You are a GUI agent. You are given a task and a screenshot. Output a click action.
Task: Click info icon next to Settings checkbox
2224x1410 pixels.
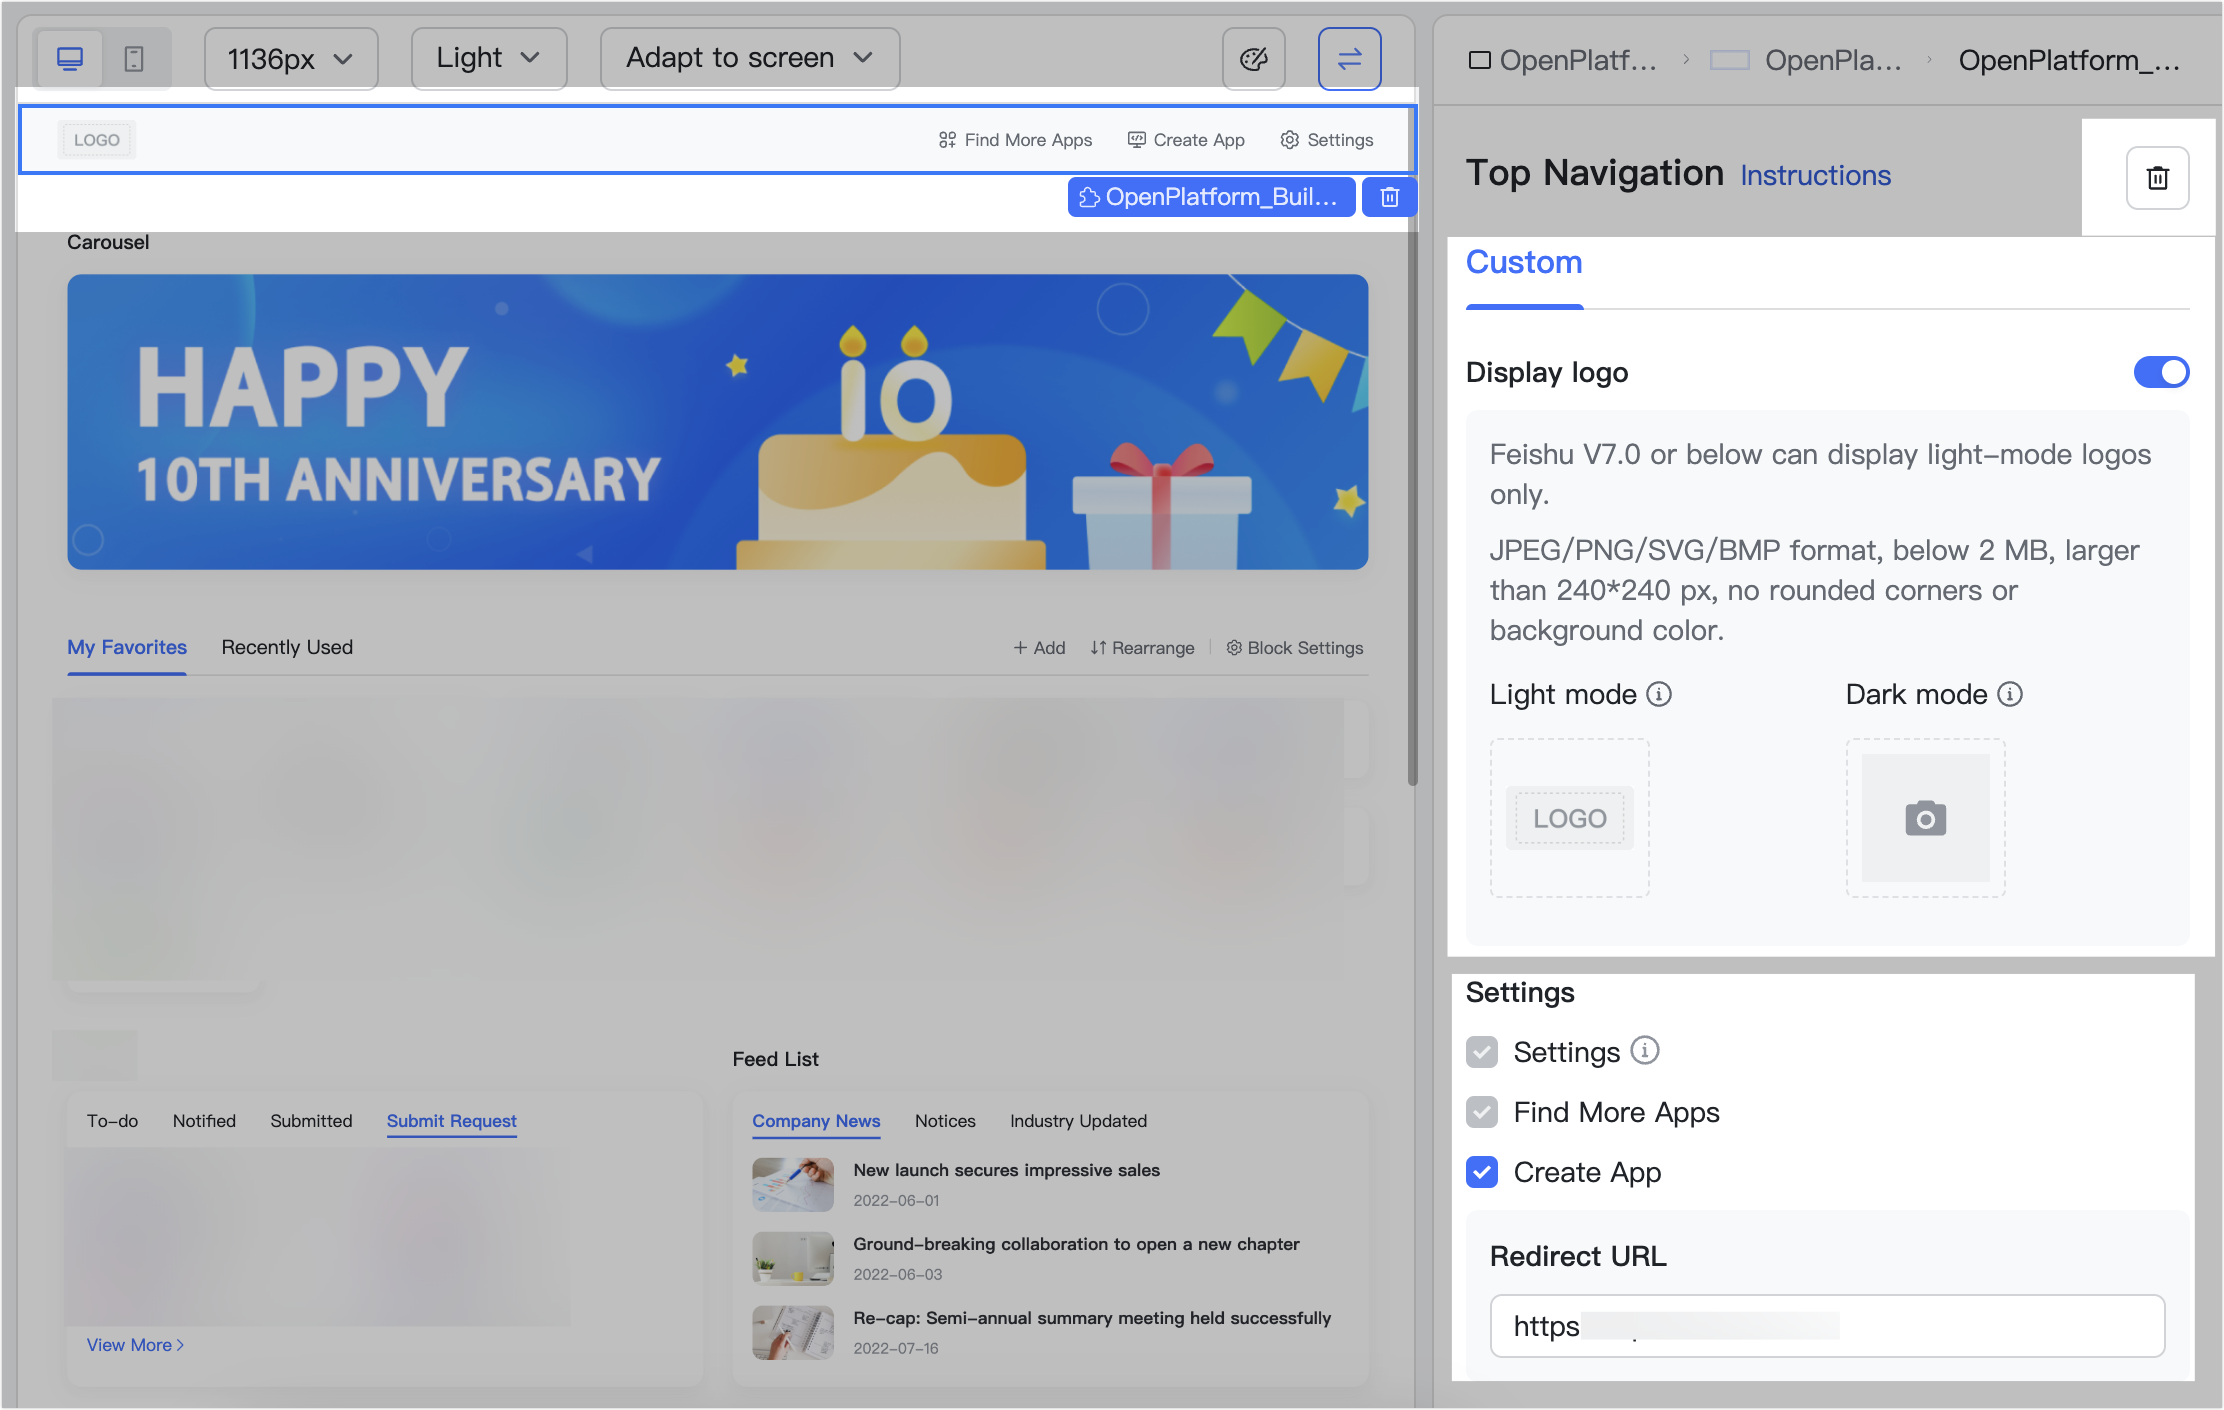point(1645,1050)
